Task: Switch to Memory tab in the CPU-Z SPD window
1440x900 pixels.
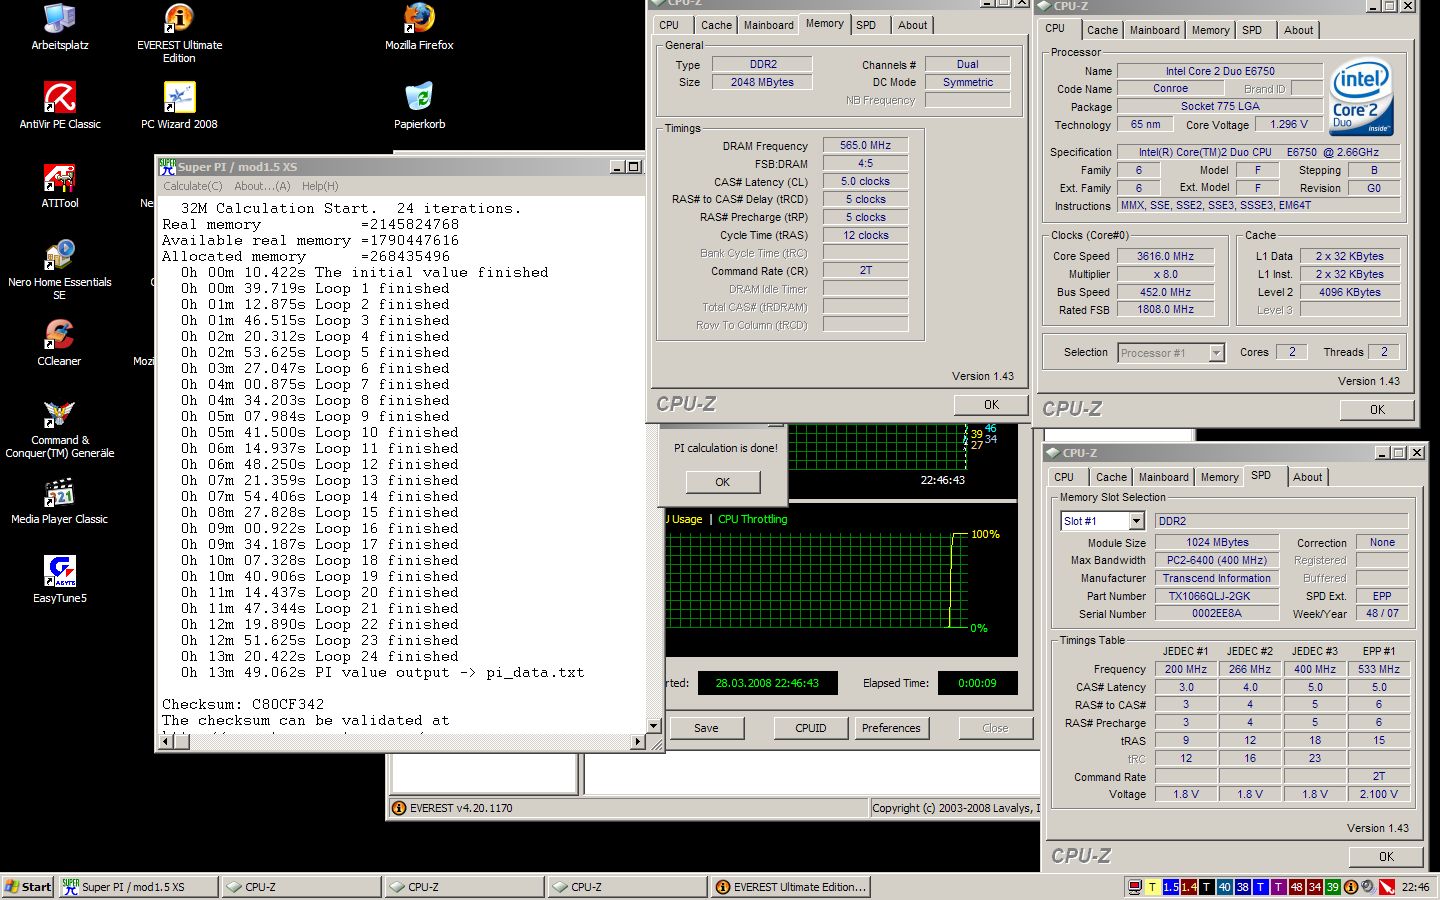Action: [x=1219, y=477]
